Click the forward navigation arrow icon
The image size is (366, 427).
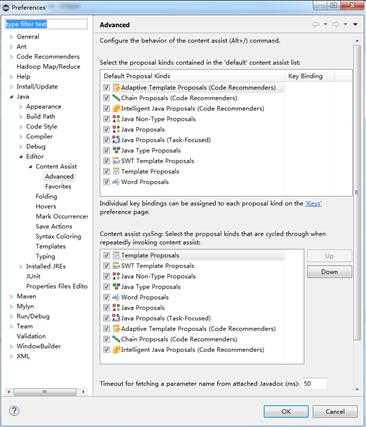pyautogui.click(x=336, y=24)
